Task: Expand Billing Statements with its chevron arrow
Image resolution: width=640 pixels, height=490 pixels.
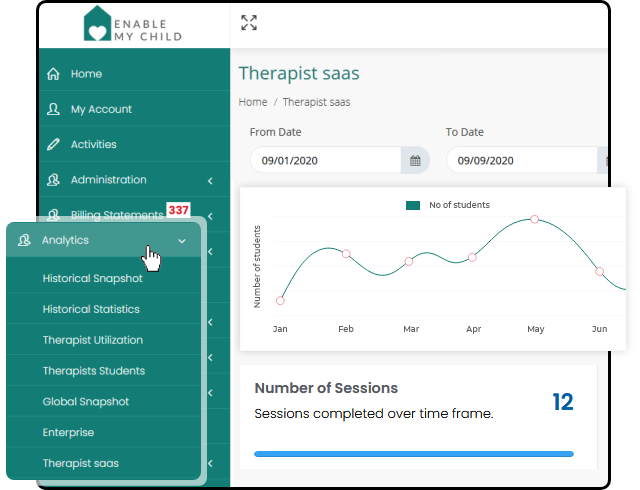Action: pyautogui.click(x=210, y=216)
